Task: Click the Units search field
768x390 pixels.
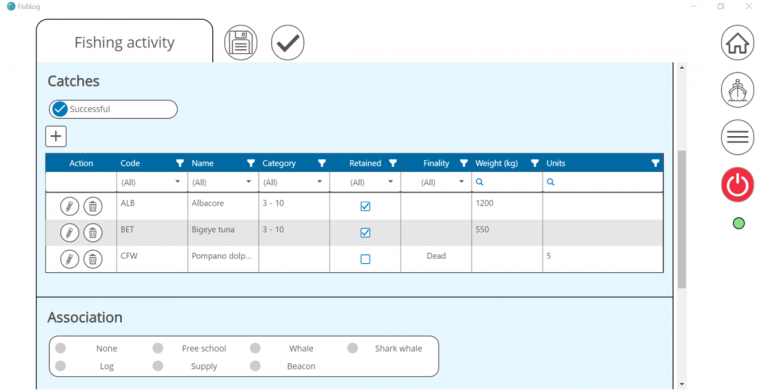Action: point(603,182)
